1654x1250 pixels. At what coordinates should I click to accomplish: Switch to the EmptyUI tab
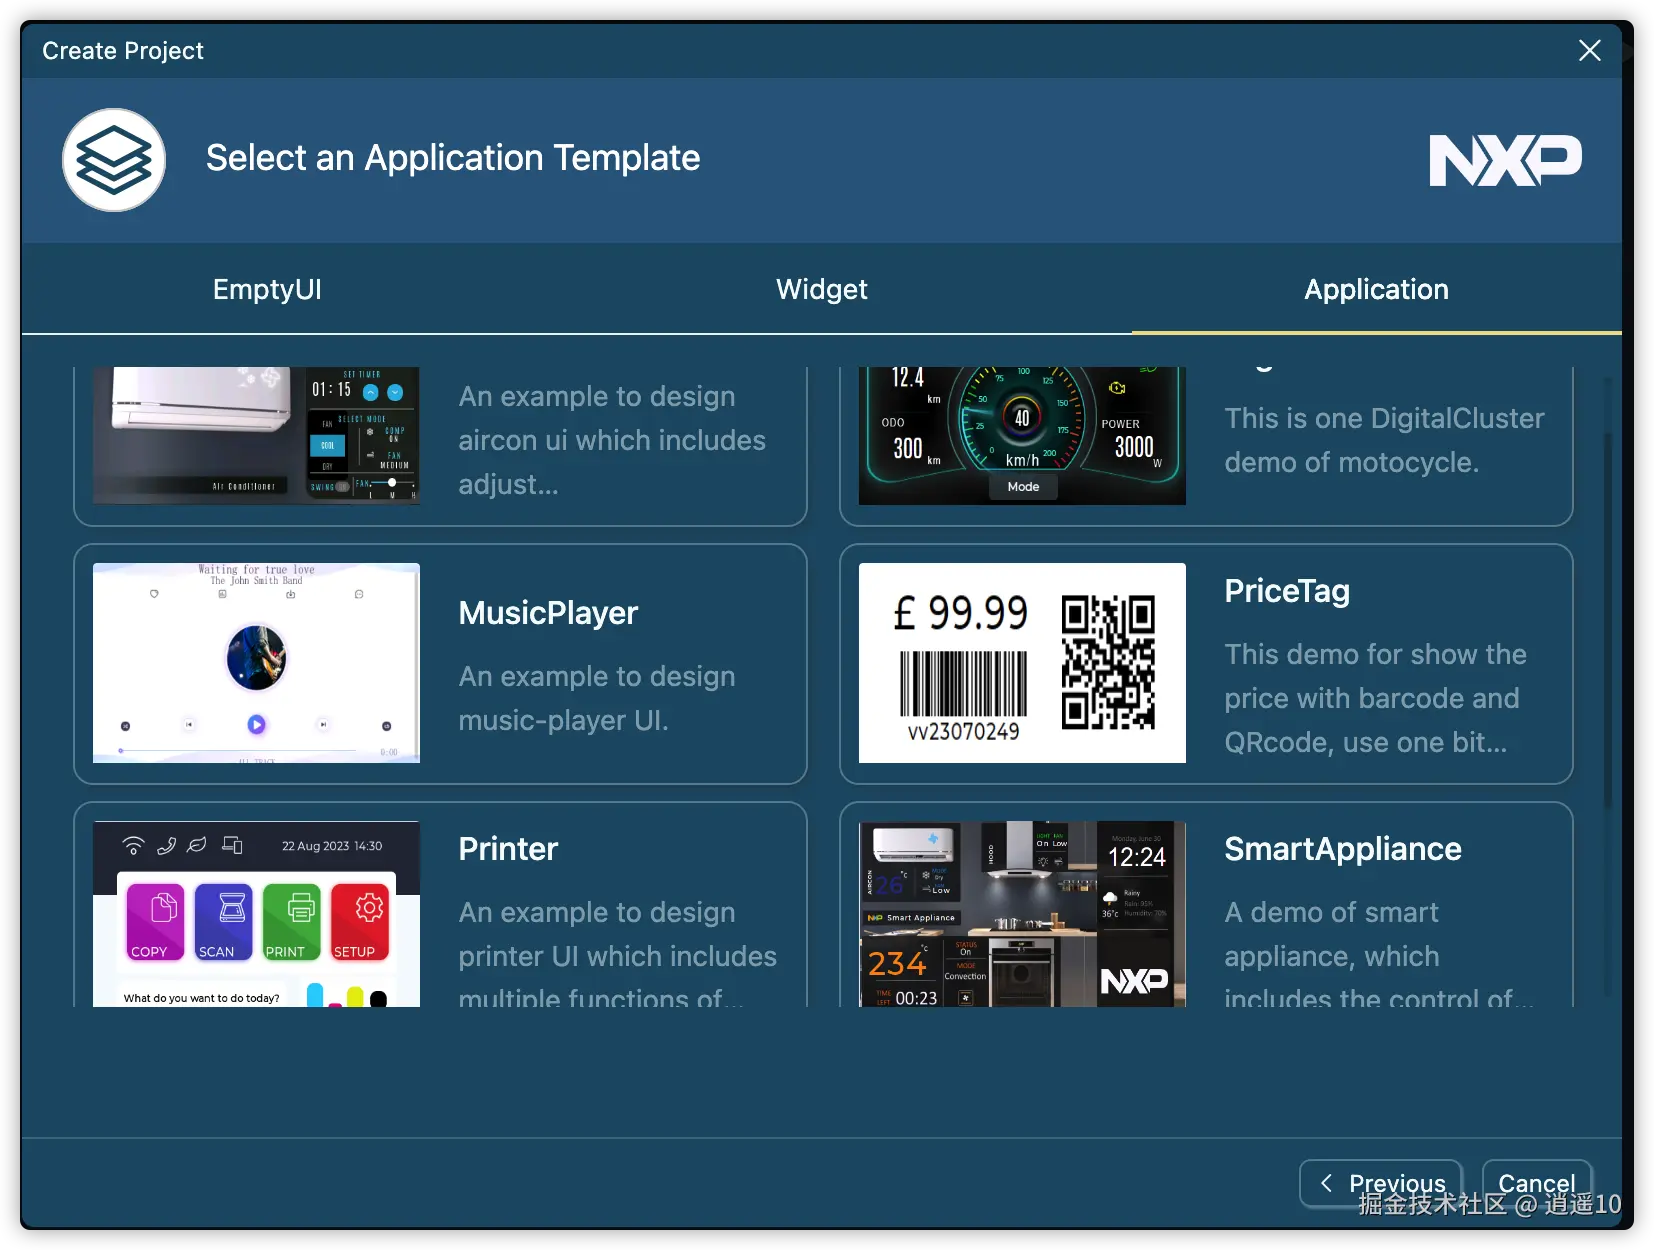(267, 289)
